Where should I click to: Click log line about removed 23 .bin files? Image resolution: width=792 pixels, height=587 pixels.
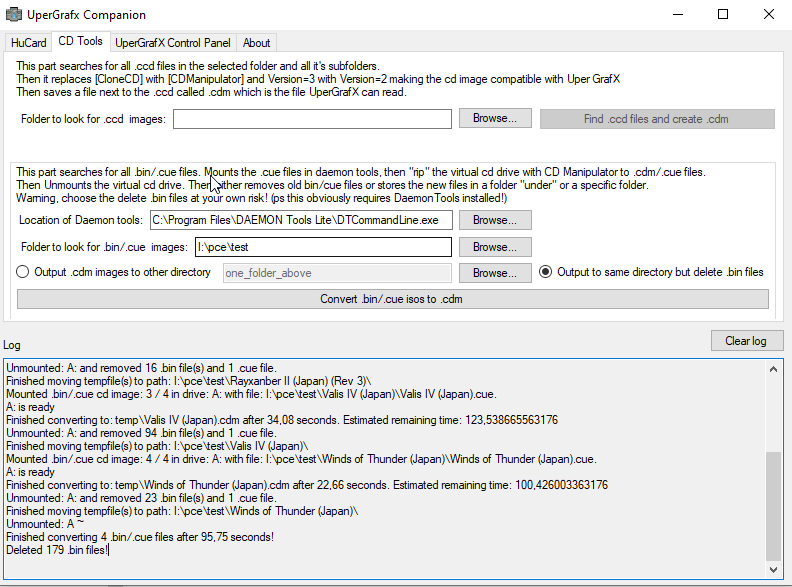tap(141, 498)
